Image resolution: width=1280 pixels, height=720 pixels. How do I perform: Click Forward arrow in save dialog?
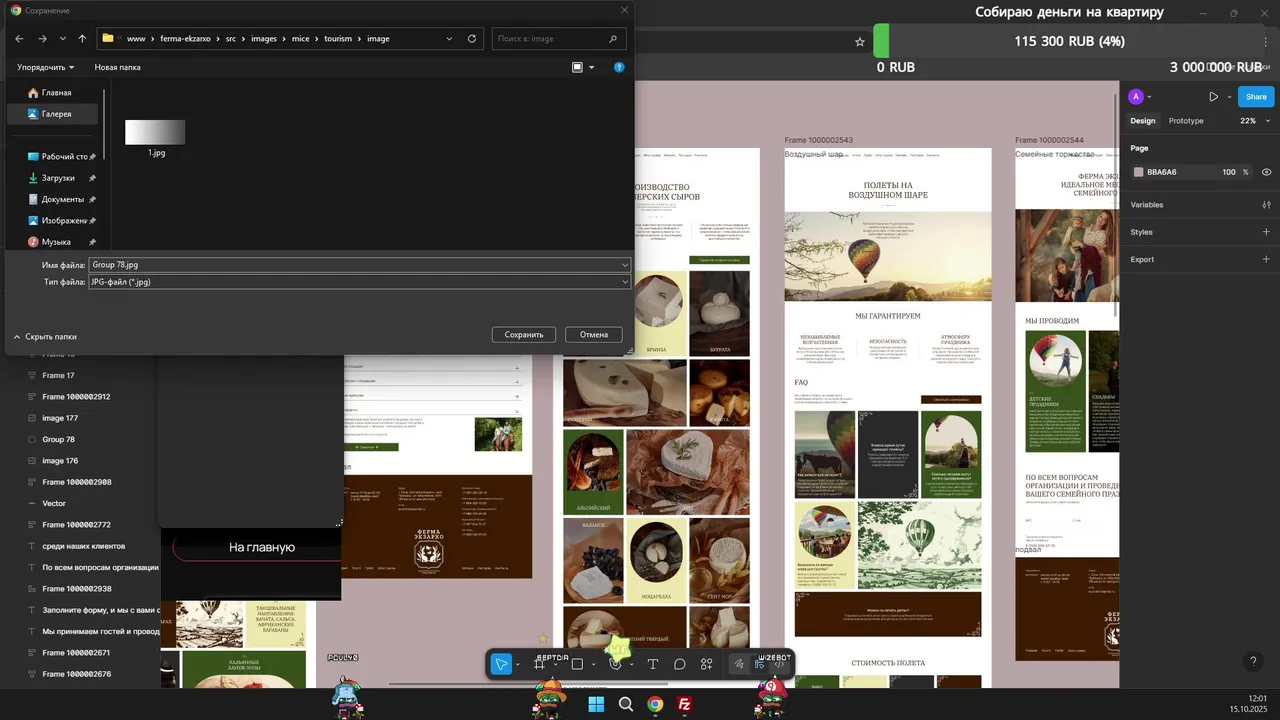42,39
